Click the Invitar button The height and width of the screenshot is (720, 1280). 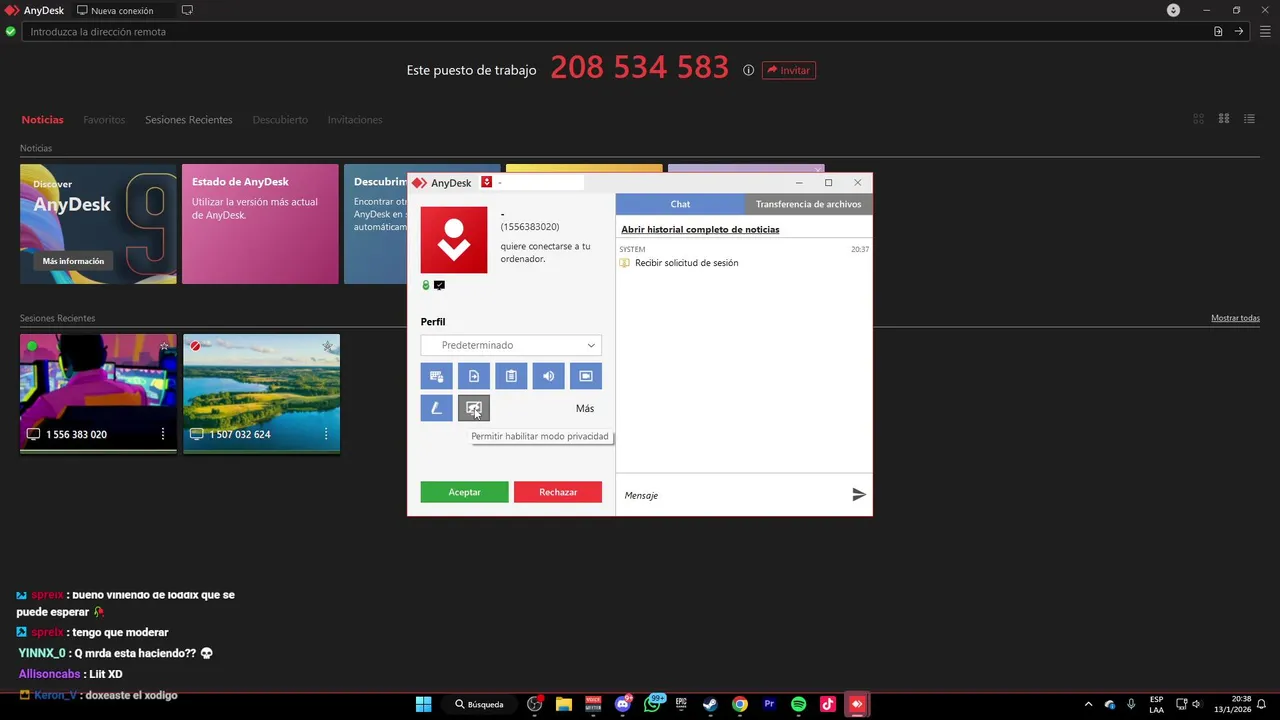(x=788, y=70)
